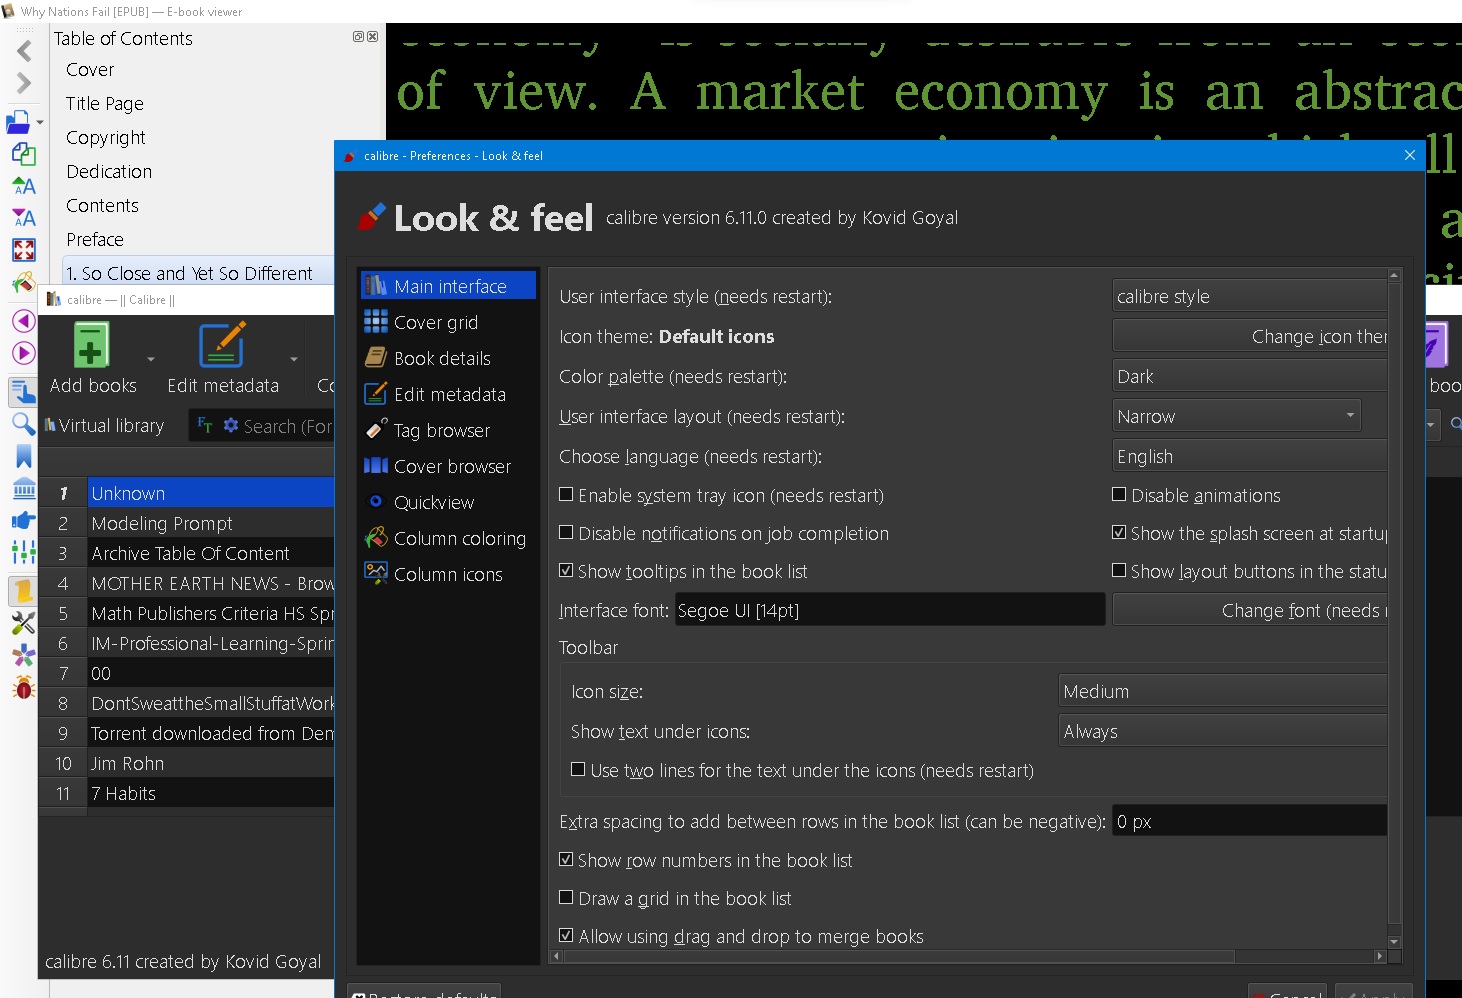Screen dimensions: 1462x998
Task: Float the Table of Contents panel
Action: tap(359, 37)
